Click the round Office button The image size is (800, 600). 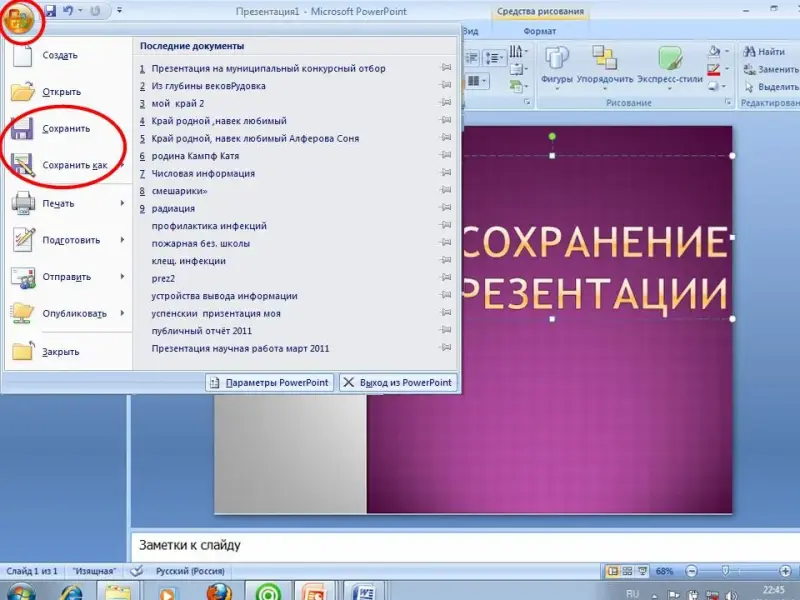[20, 20]
